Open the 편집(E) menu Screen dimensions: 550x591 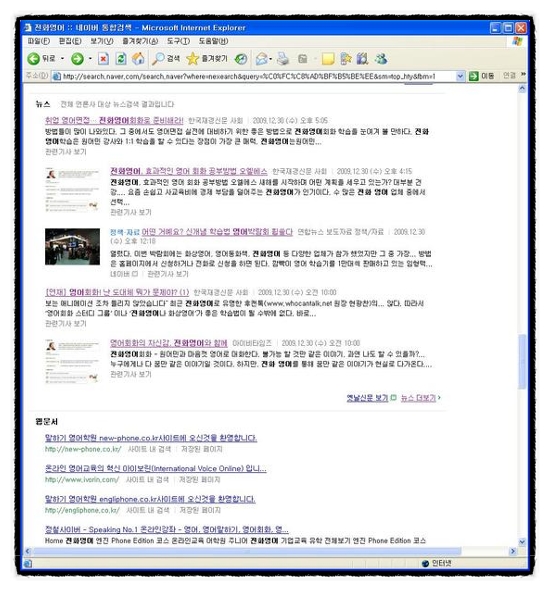coord(70,41)
